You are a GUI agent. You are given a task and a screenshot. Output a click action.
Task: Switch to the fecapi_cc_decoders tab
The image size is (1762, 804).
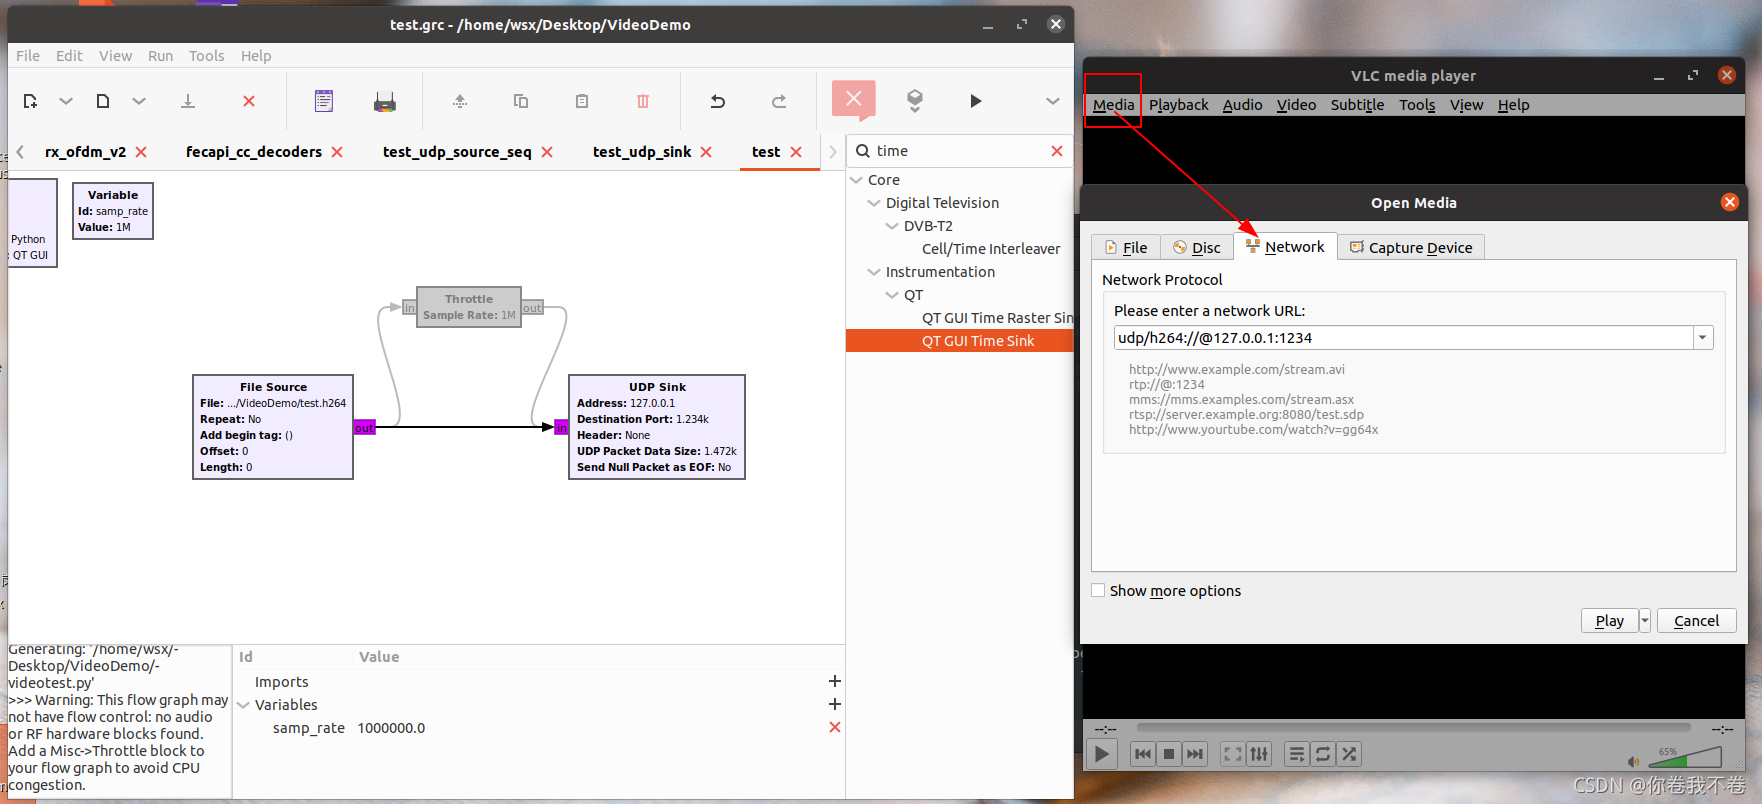[254, 152]
